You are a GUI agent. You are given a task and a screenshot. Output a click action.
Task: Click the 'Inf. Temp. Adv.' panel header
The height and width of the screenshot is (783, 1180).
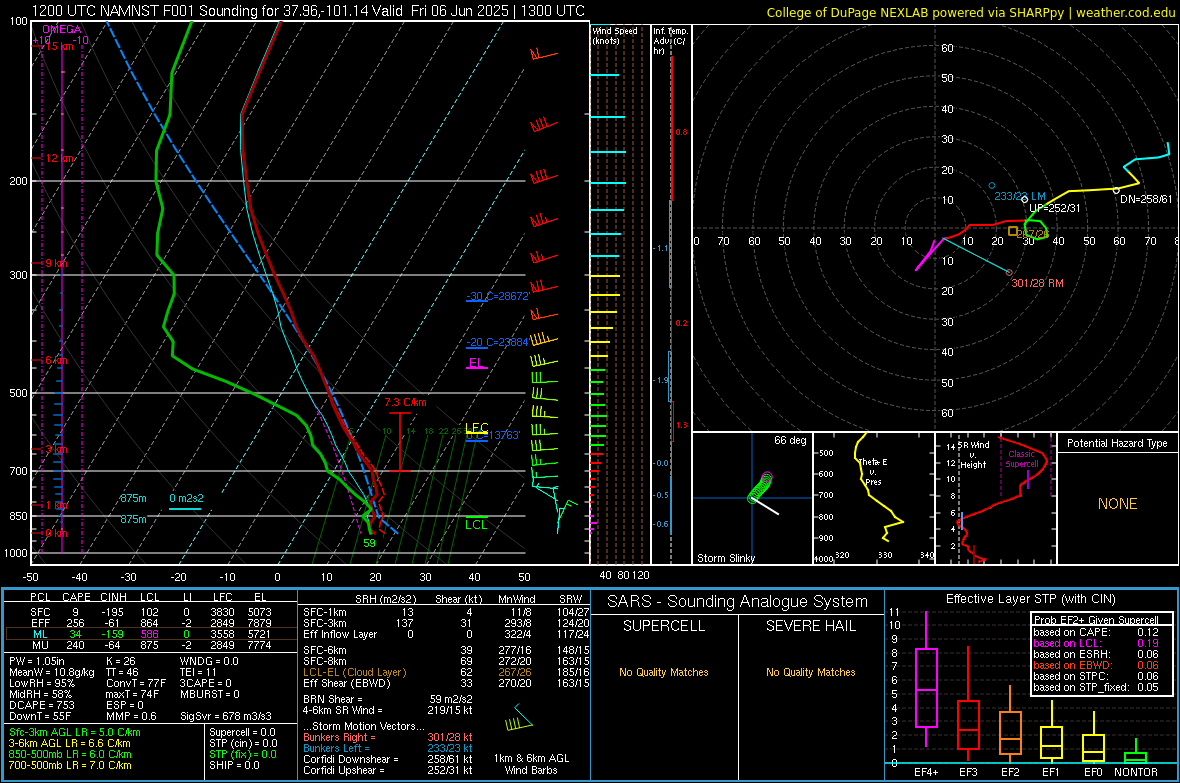(x=670, y=41)
